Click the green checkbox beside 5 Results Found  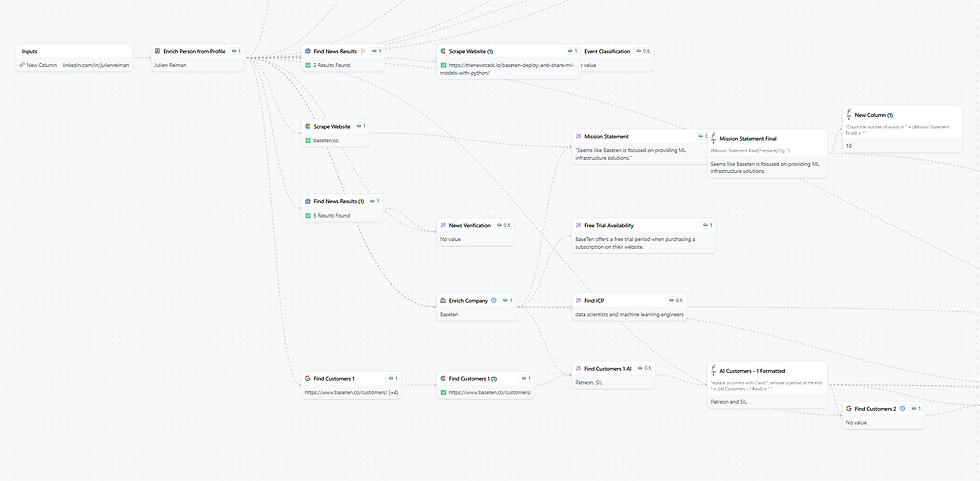[x=308, y=216]
